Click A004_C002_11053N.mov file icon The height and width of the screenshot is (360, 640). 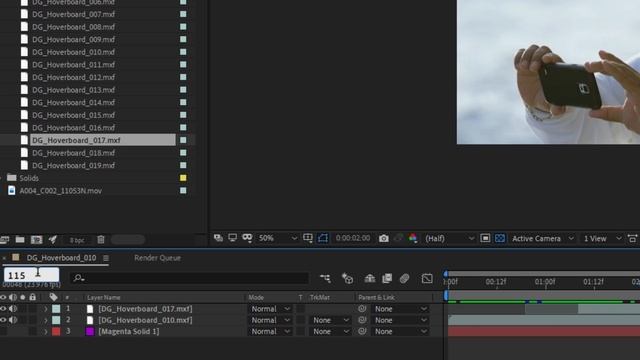pyautogui.click(x=11, y=191)
